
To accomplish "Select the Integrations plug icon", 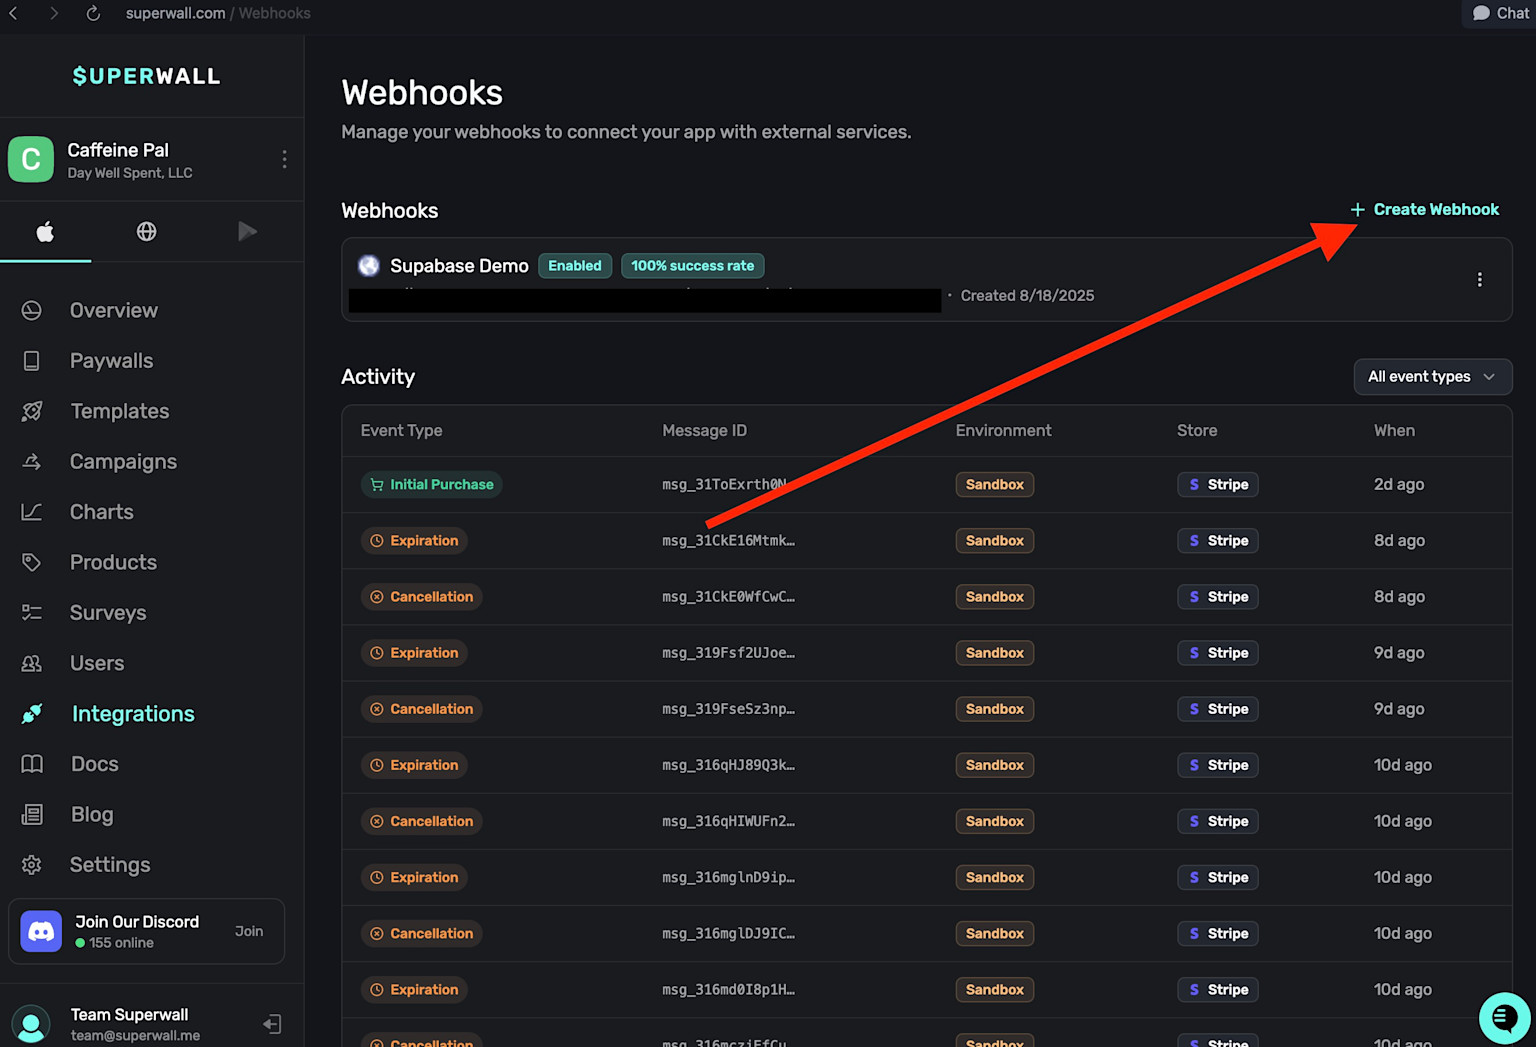I will 32,713.
